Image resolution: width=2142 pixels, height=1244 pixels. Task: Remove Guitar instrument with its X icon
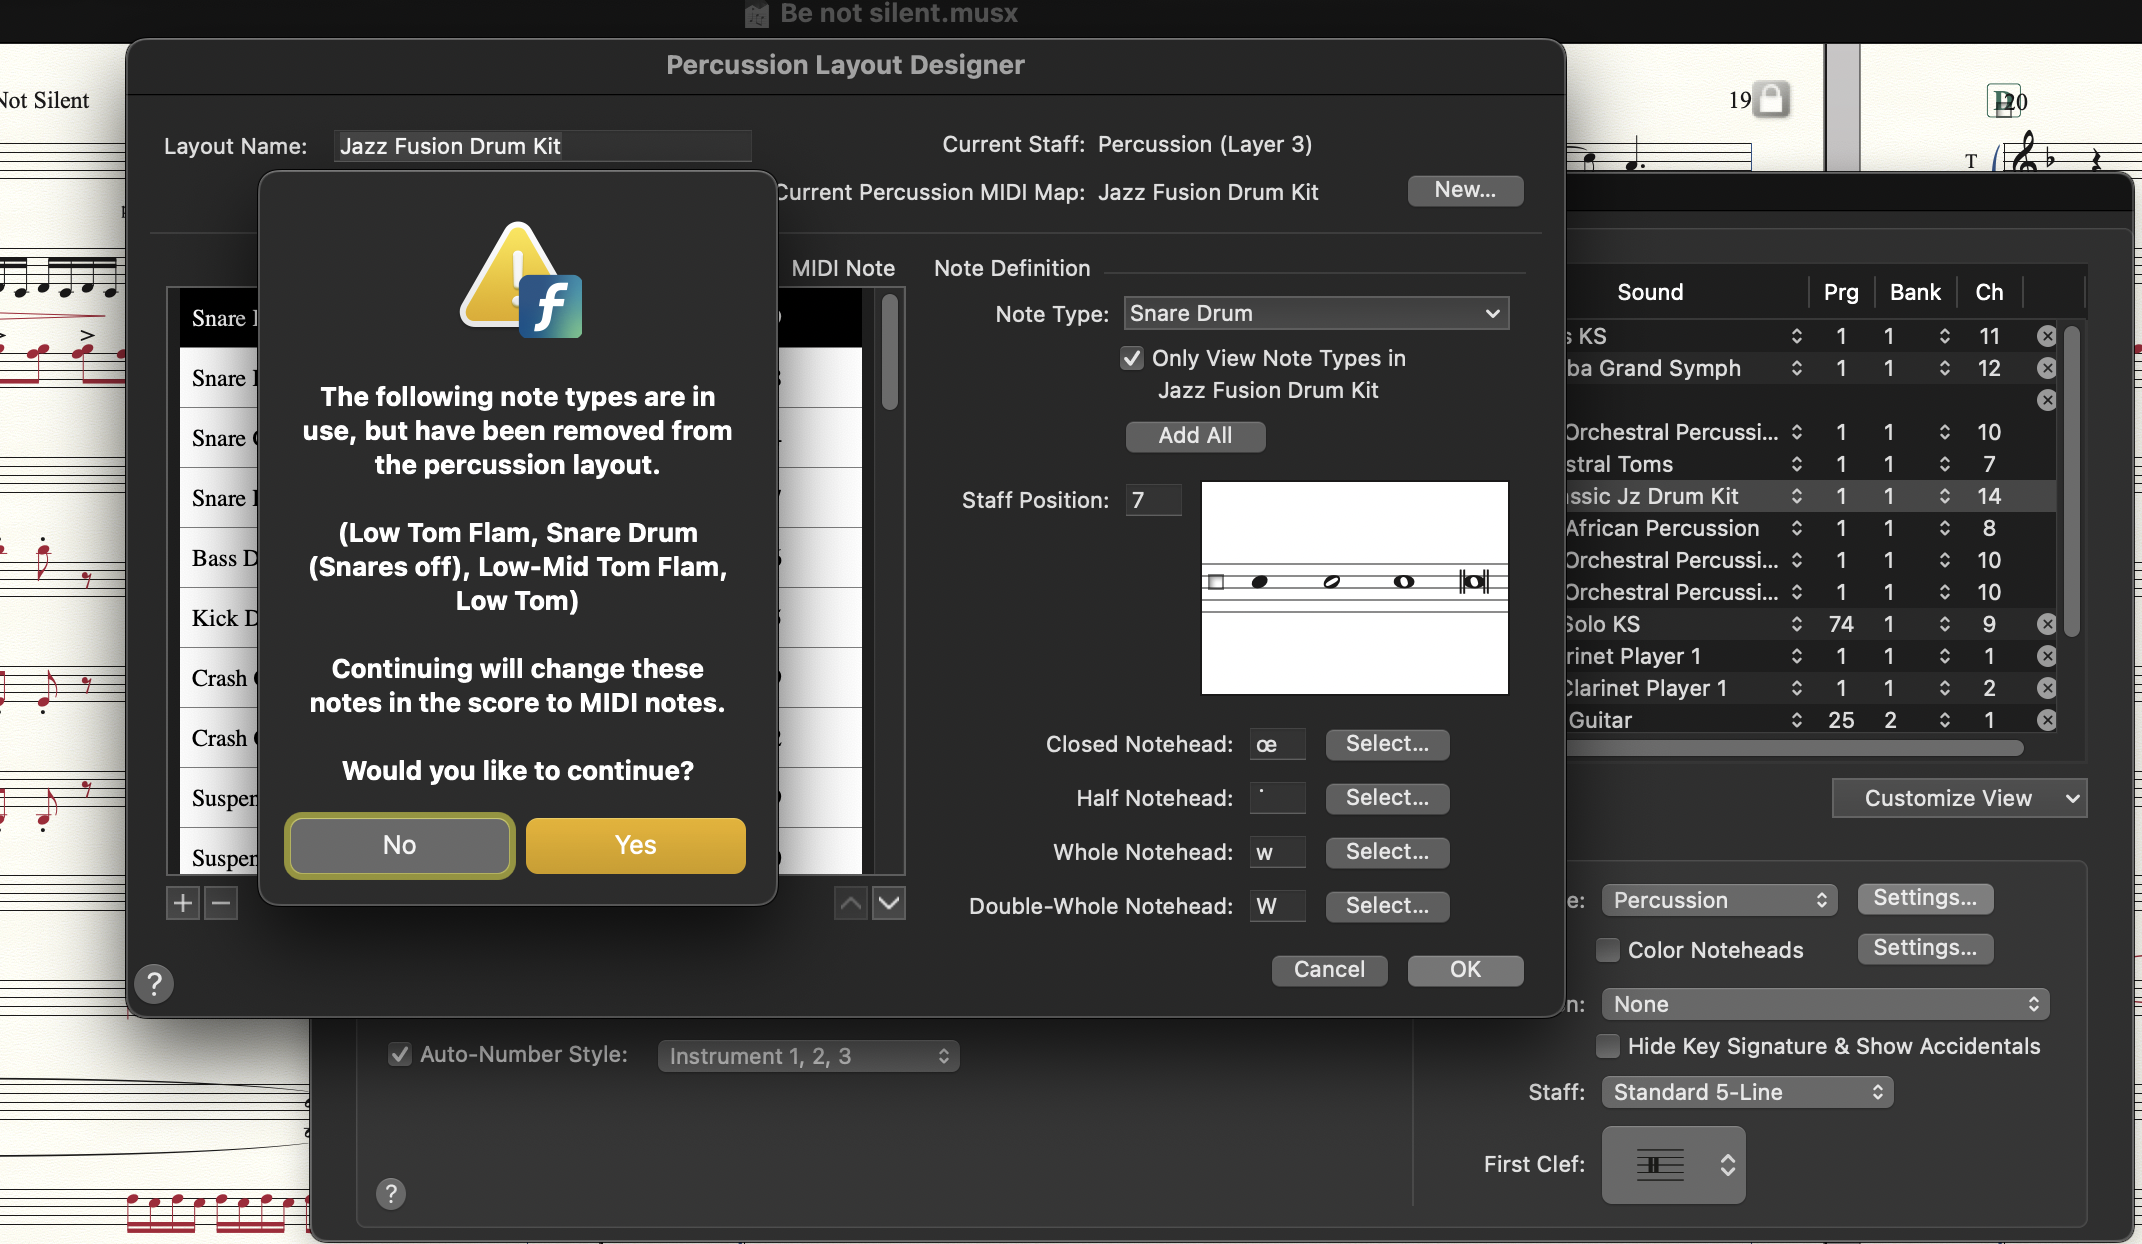coord(2047,720)
